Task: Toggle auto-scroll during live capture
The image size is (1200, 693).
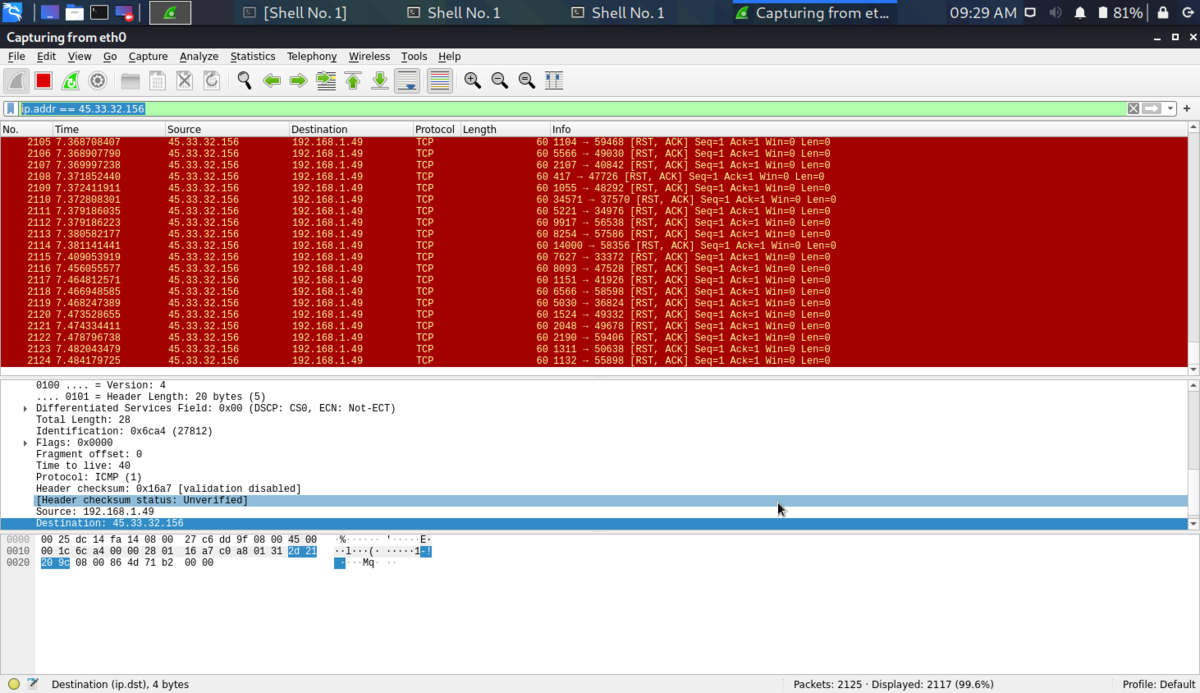Action: [407, 81]
